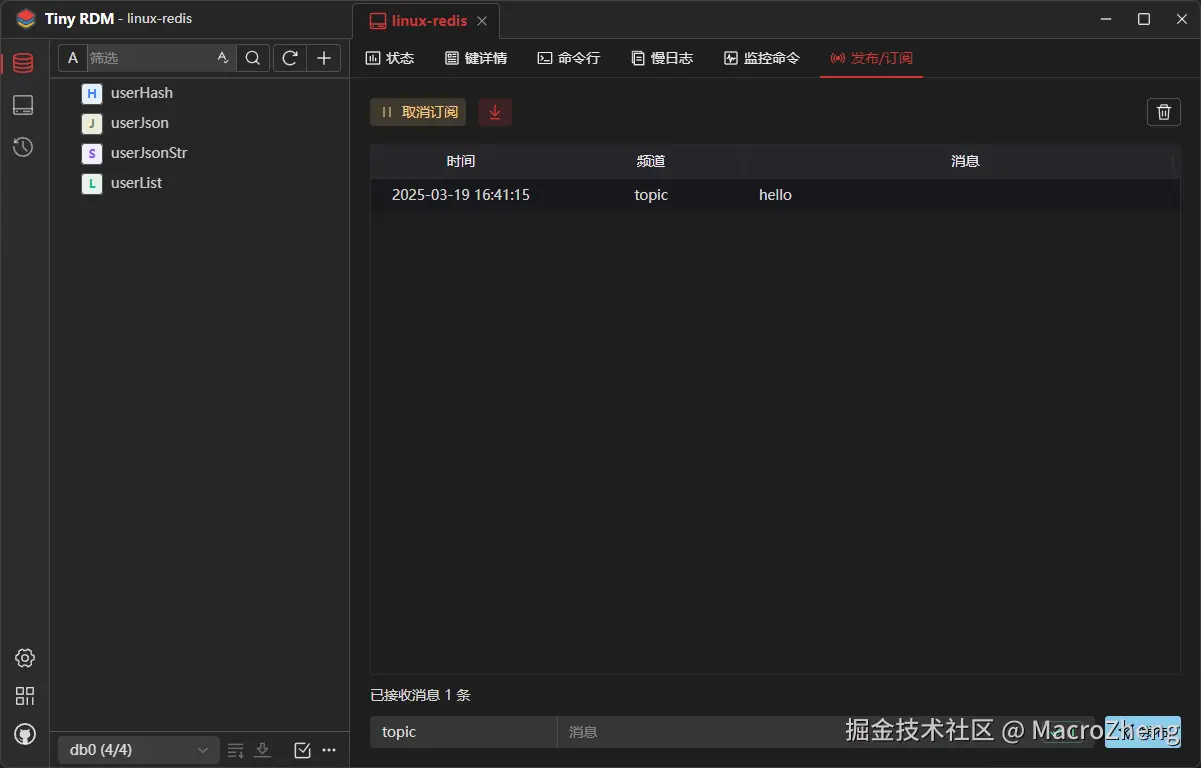Image resolution: width=1201 pixels, height=768 pixels.
Task: Close the linux-redis tab
Action: [x=483, y=21]
